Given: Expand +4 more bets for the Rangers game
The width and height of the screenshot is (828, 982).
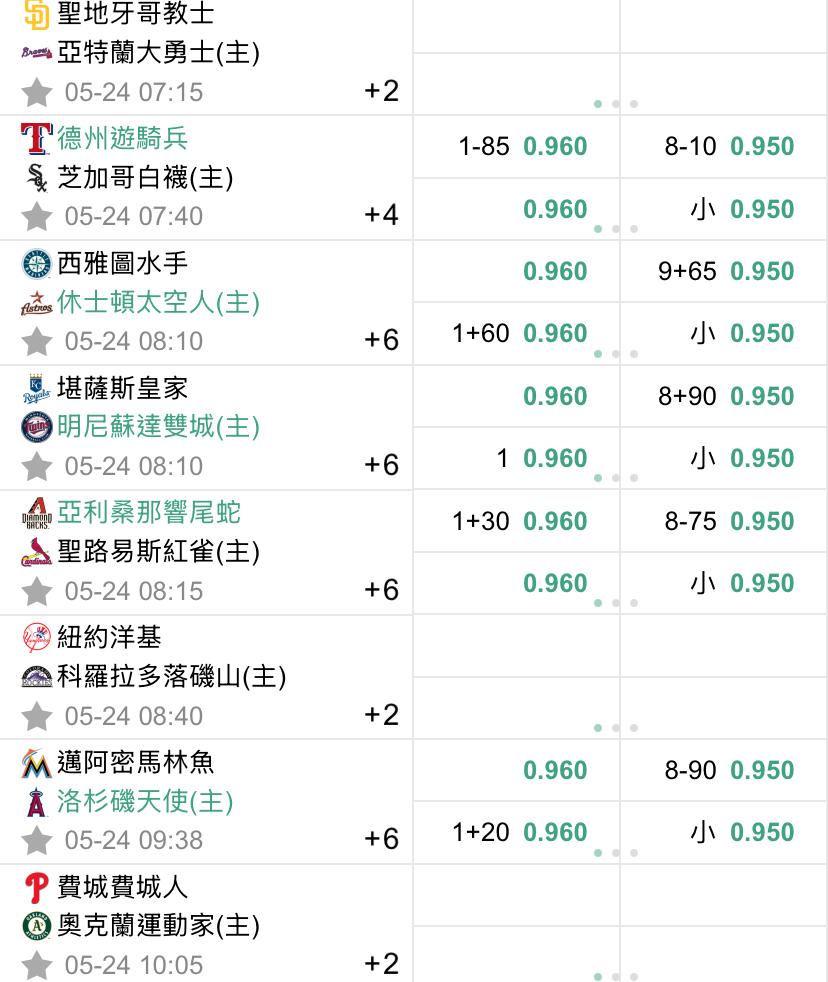Looking at the screenshot, I should click(381, 215).
